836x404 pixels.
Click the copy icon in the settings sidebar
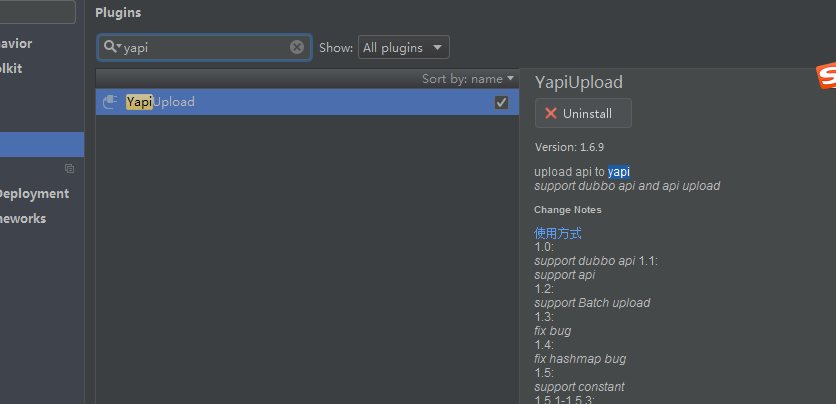pos(69,168)
